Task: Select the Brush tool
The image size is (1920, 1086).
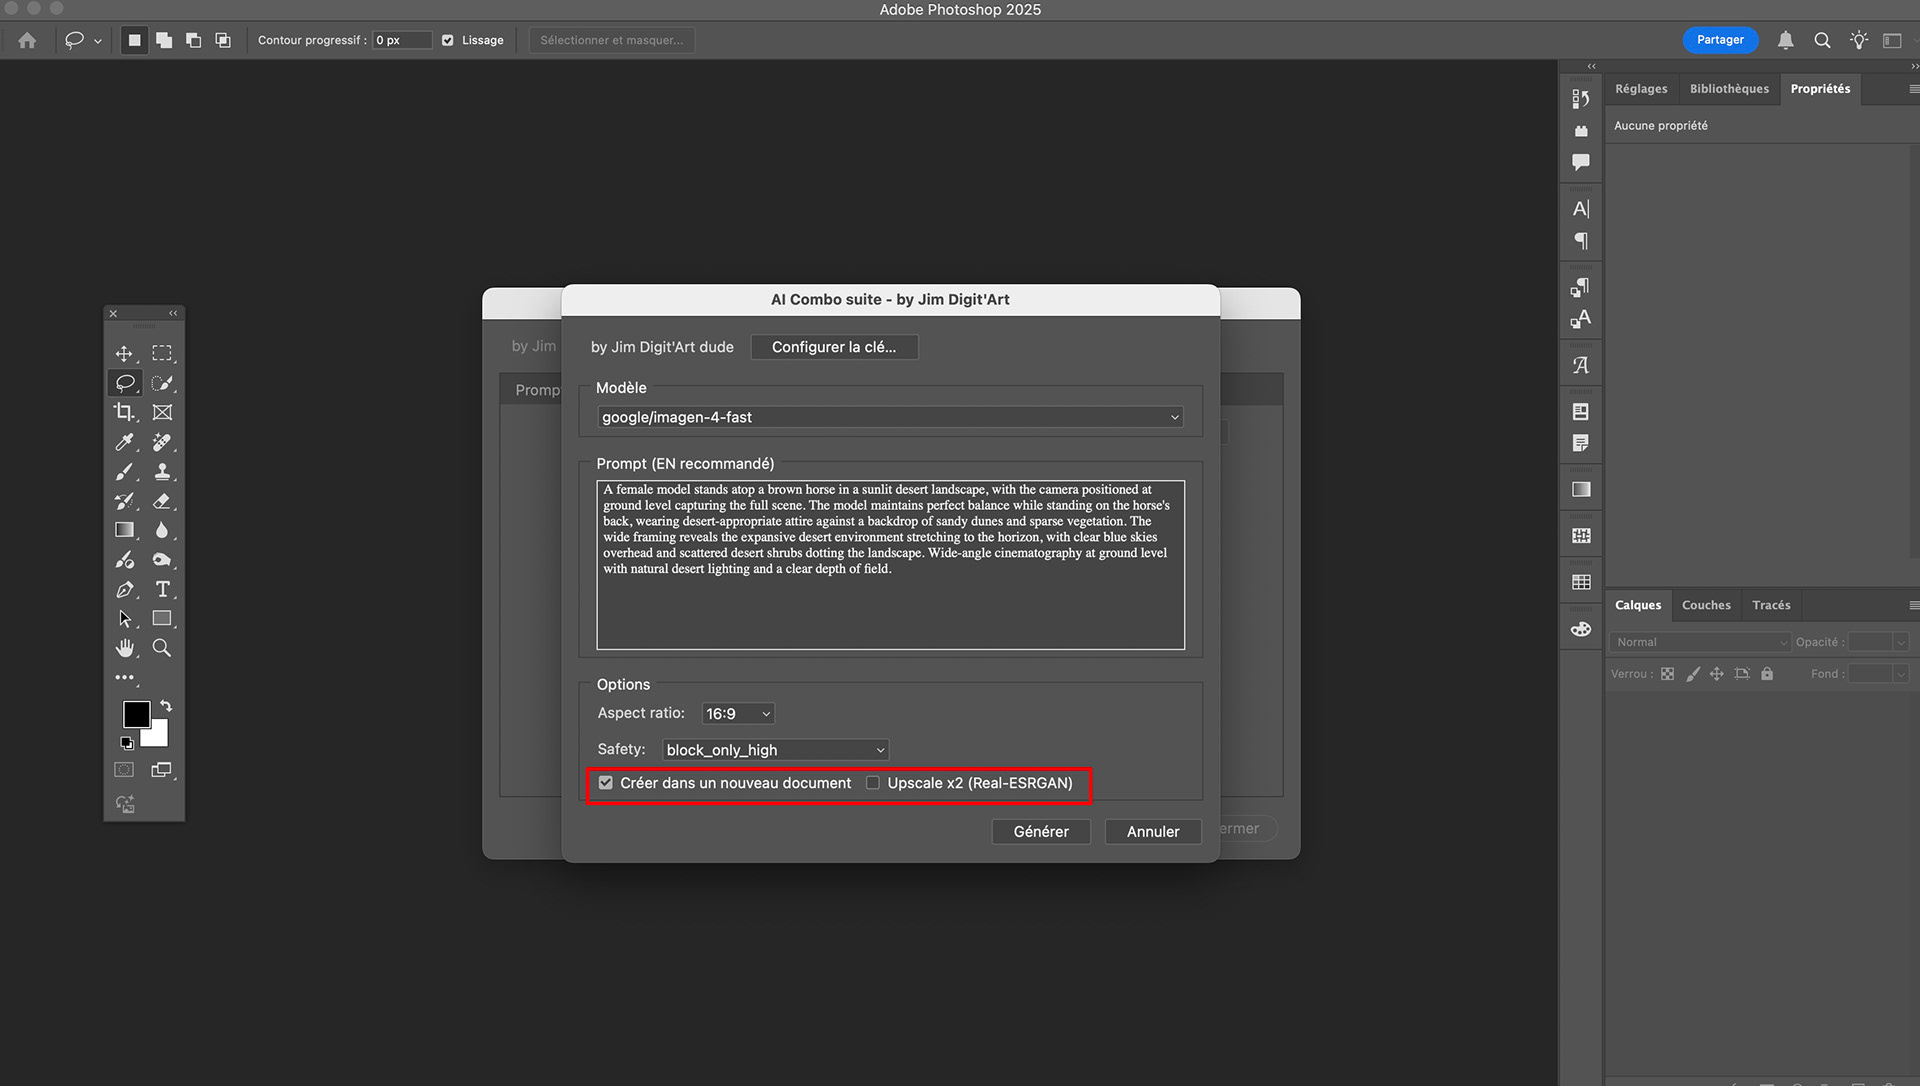Action: click(124, 471)
